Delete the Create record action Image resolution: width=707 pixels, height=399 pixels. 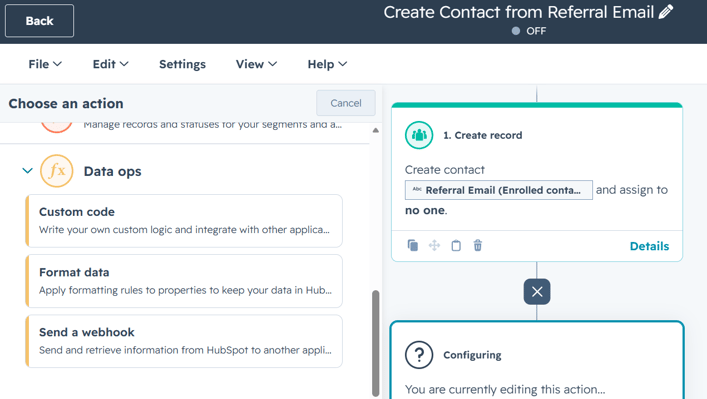477,245
